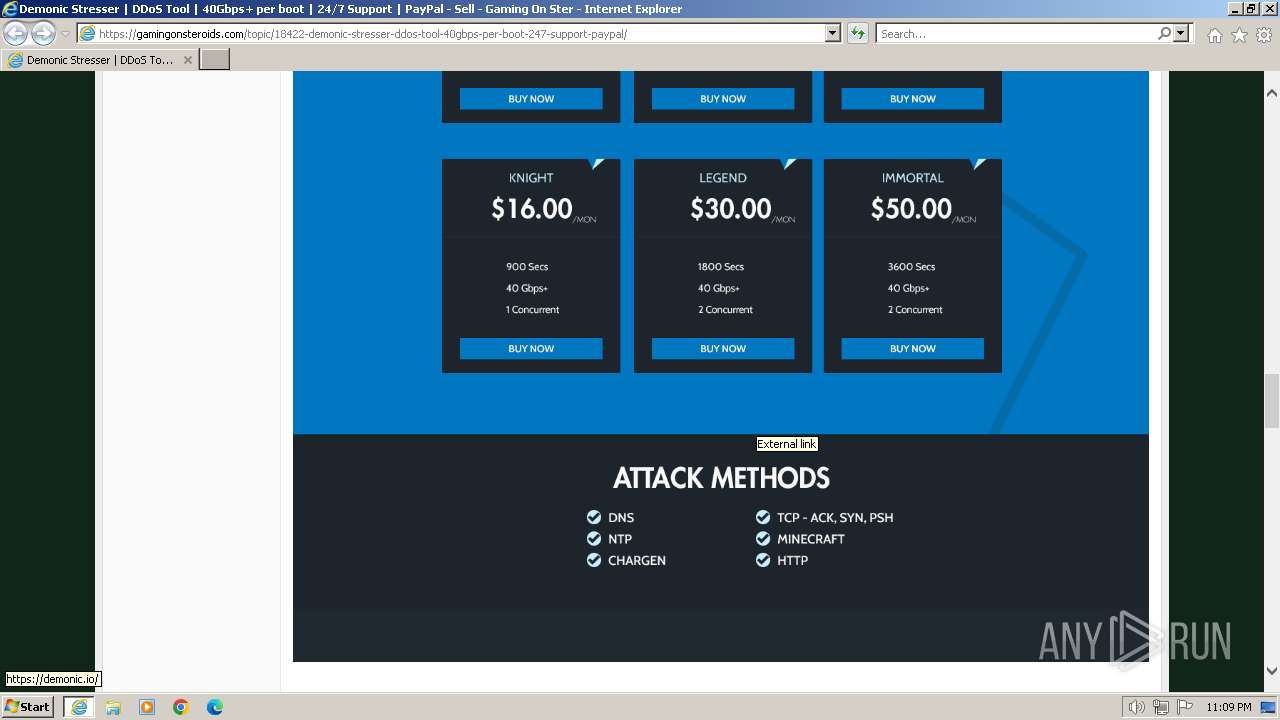This screenshot has width=1280, height=720.
Task: Click the 3600 Secs text
Action: point(911,267)
